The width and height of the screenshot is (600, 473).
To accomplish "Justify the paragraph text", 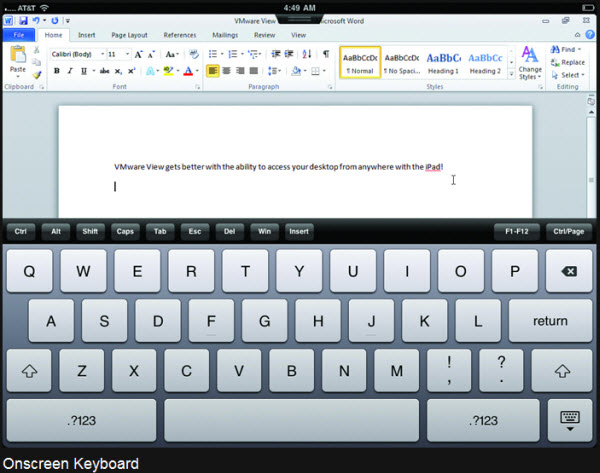I will click(x=254, y=71).
